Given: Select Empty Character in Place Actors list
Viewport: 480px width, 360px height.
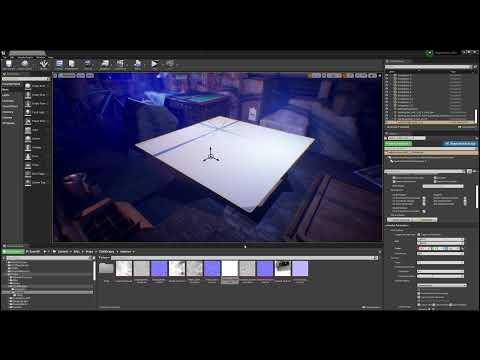Looking at the screenshot, I should (x=37, y=95).
